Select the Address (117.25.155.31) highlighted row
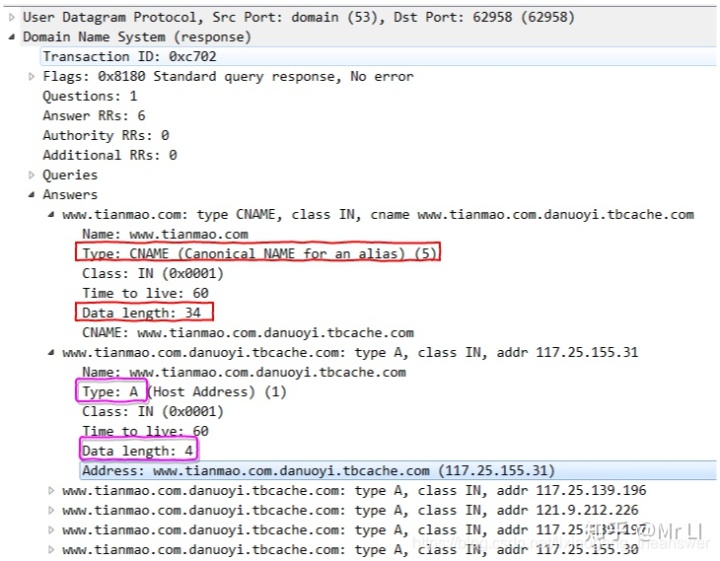Viewport: 720px width, 561px height. (398, 471)
